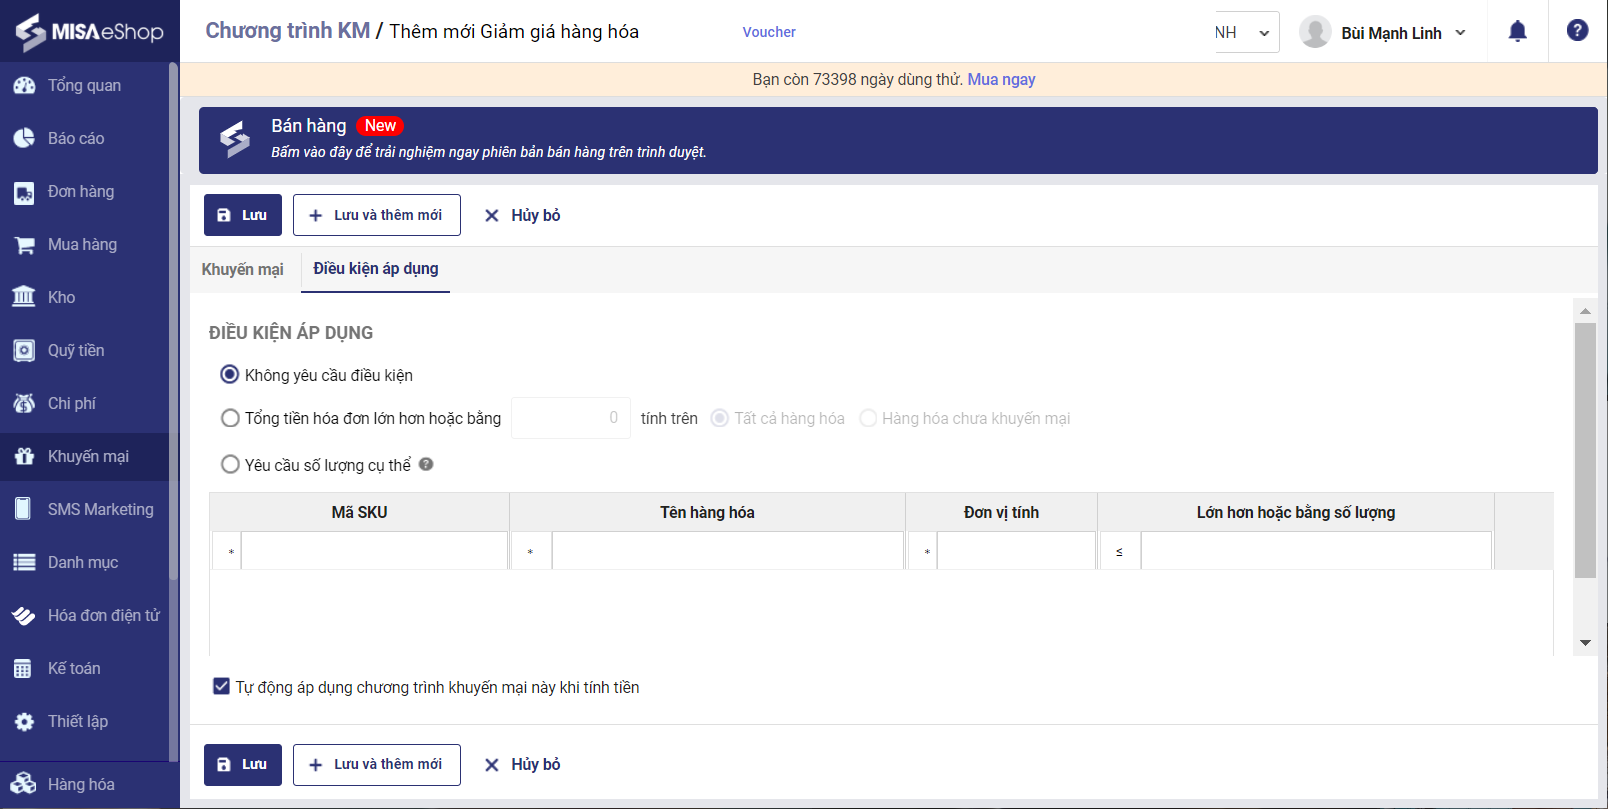This screenshot has width=1608, height=809.
Task: Click the notification bell icon
Action: 1517,32
